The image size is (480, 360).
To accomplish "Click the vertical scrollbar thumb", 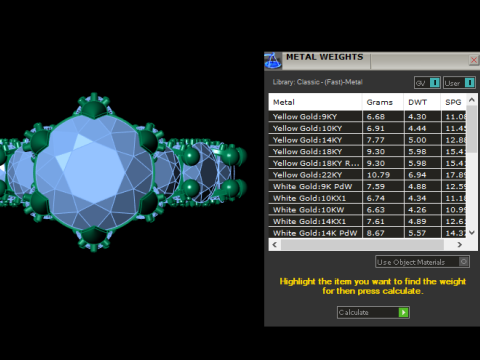I will pyautogui.click(x=471, y=129).
